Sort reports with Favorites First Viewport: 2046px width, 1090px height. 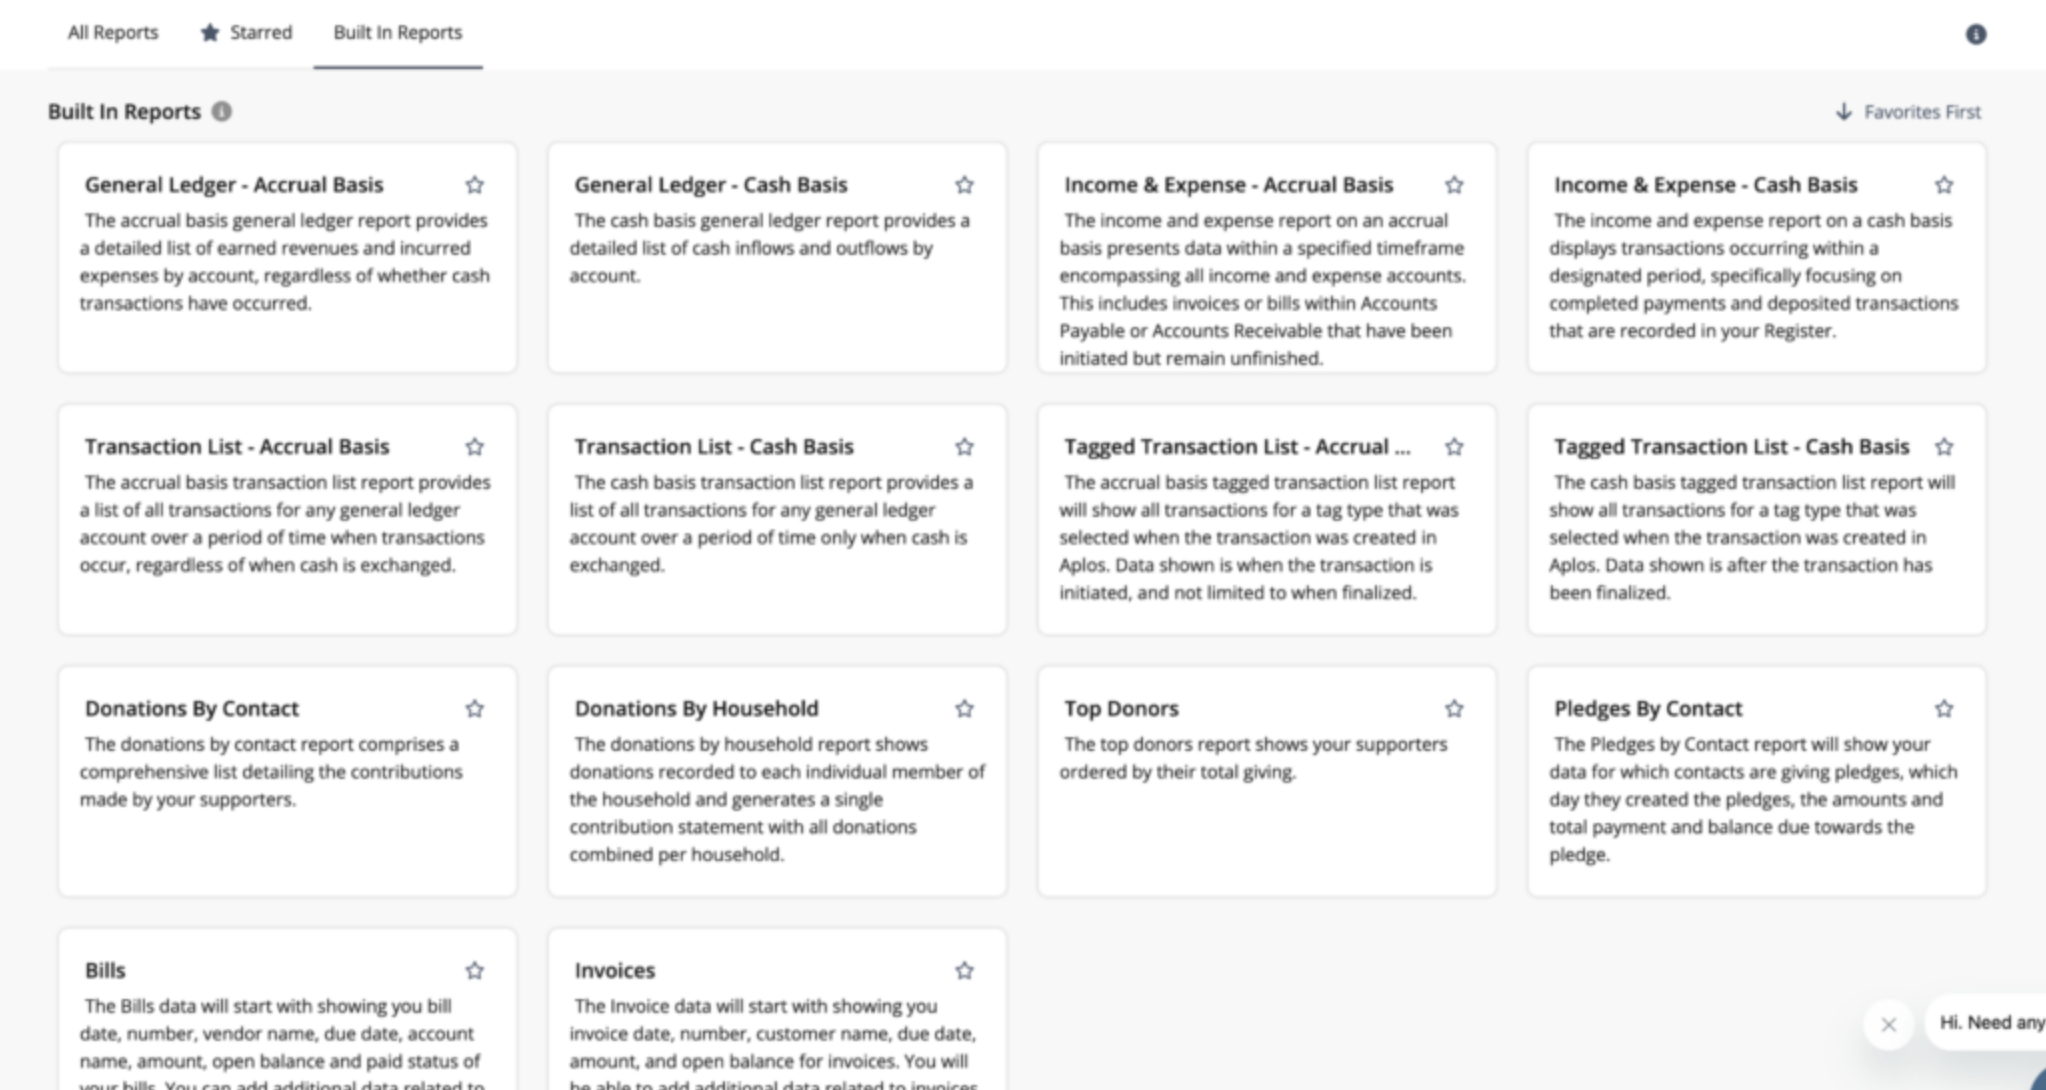coord(1908,112)
